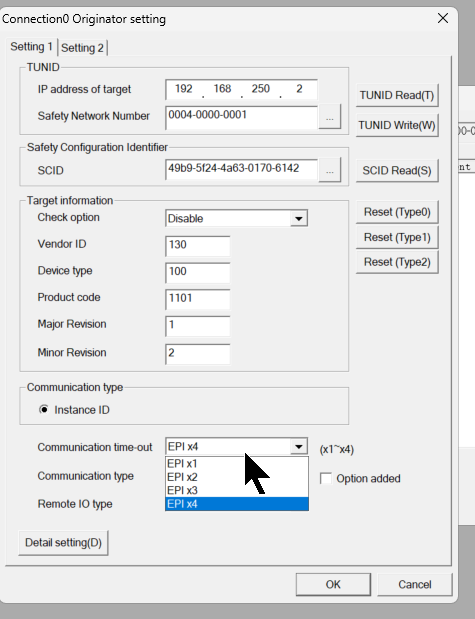
Task: Close the Originator setting dialog
Action: click(x=443, y=18)
